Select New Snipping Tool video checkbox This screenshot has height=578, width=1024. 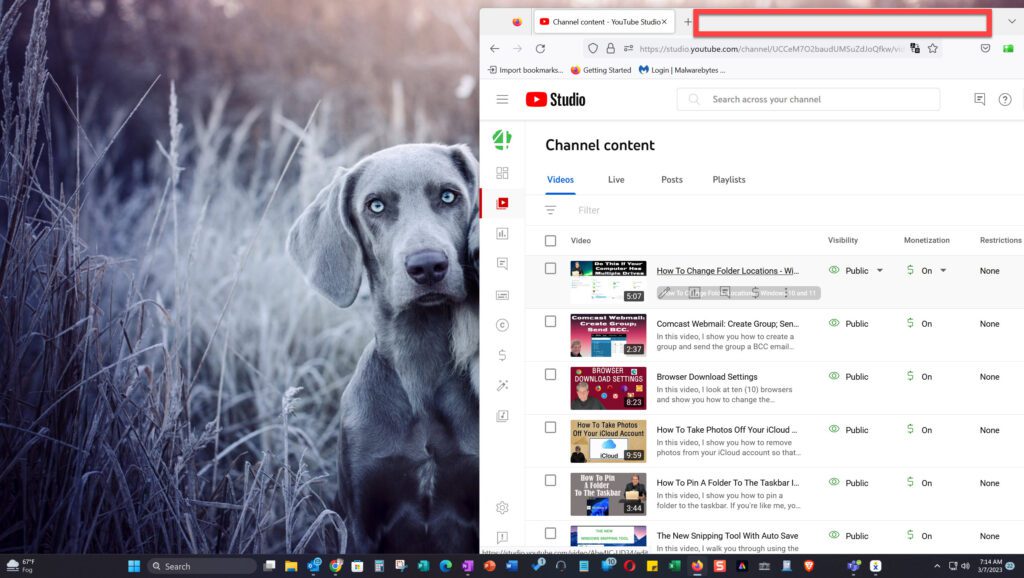[551, 533]
